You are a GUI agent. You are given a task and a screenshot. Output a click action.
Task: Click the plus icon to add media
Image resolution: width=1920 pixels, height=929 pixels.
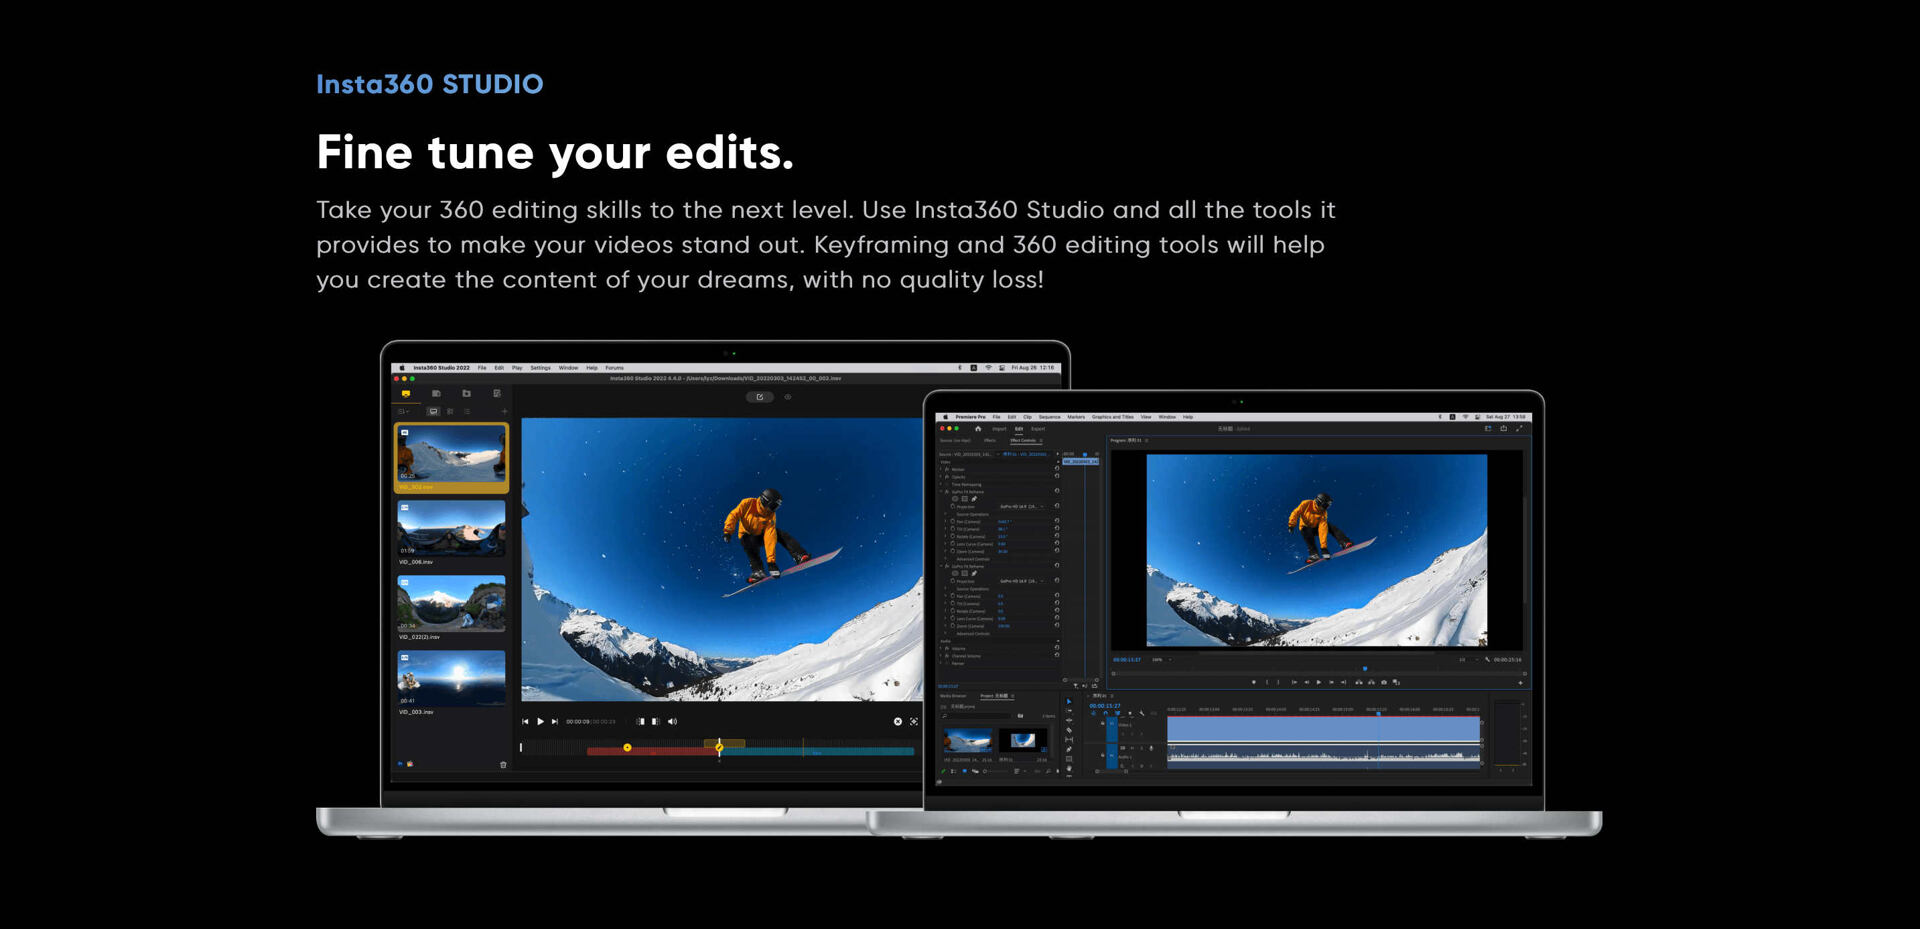pyautogui.click(x=504, y=411)
